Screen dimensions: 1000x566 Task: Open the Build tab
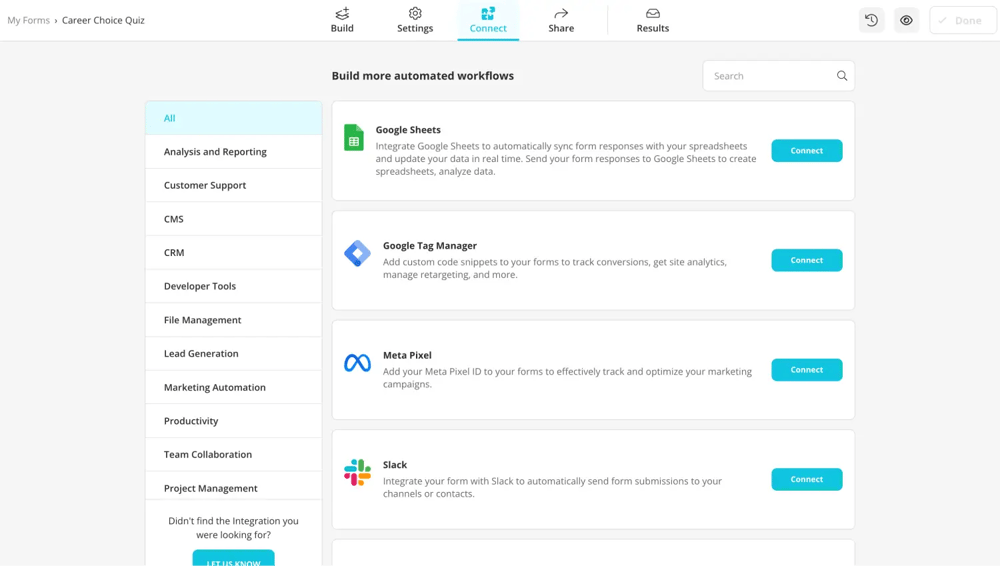[342, 20]
